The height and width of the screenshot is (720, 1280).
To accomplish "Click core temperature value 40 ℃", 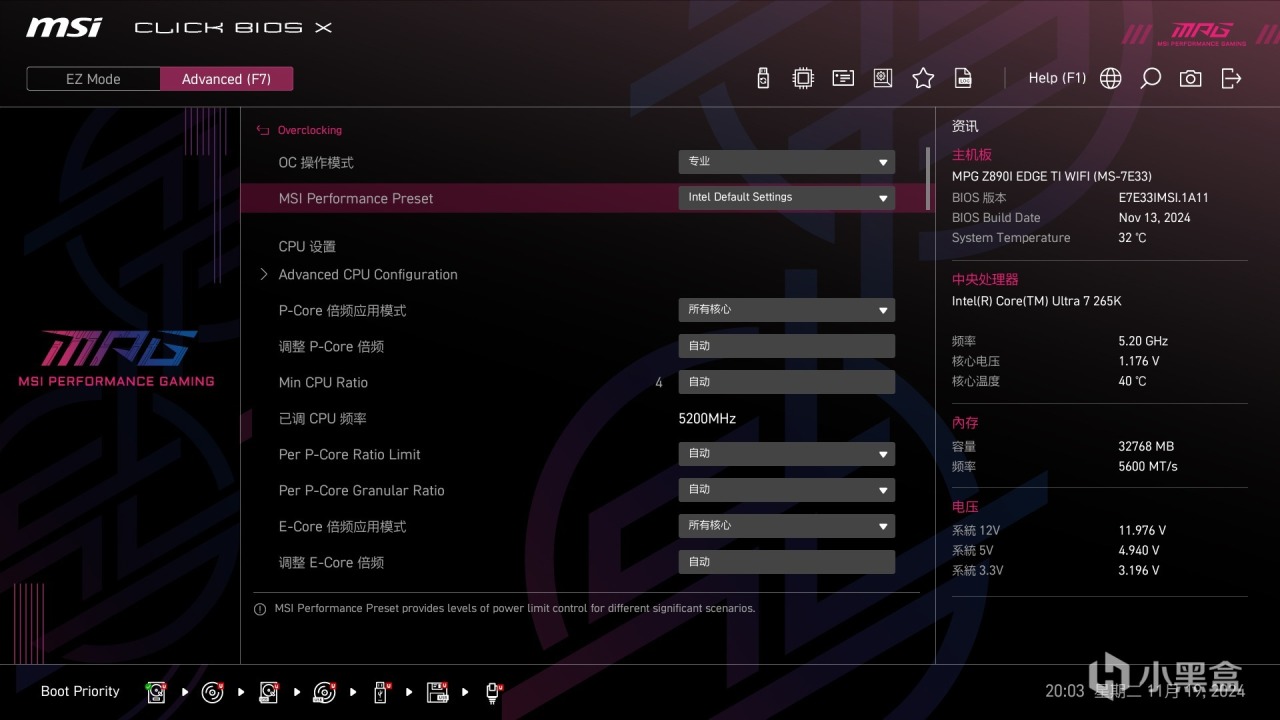I will [x=1132, y=381].
